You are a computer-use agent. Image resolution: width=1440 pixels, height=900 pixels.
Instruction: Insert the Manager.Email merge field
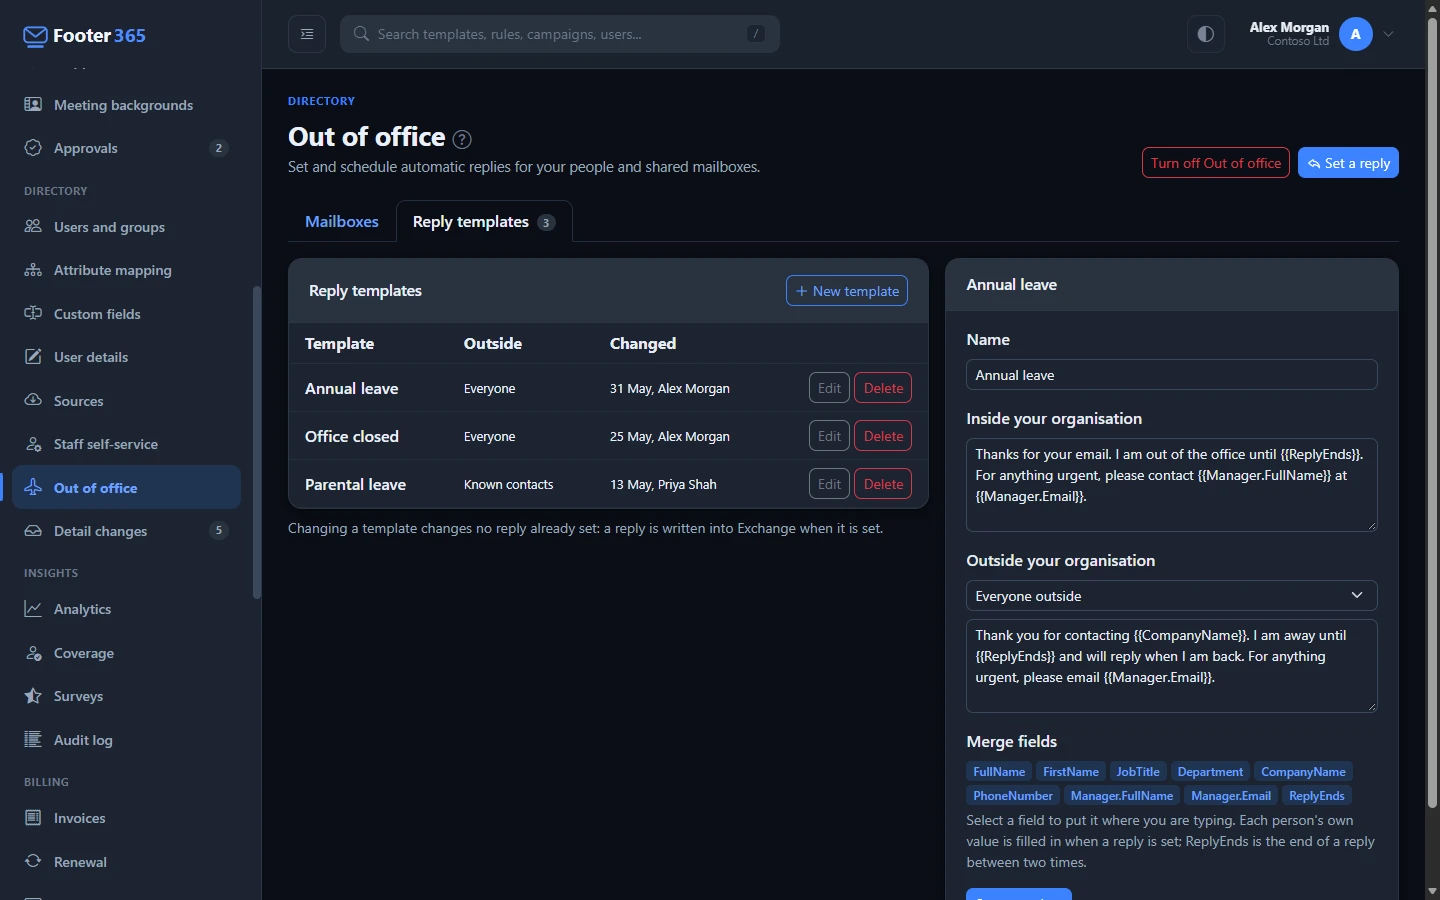[1231, 796]
